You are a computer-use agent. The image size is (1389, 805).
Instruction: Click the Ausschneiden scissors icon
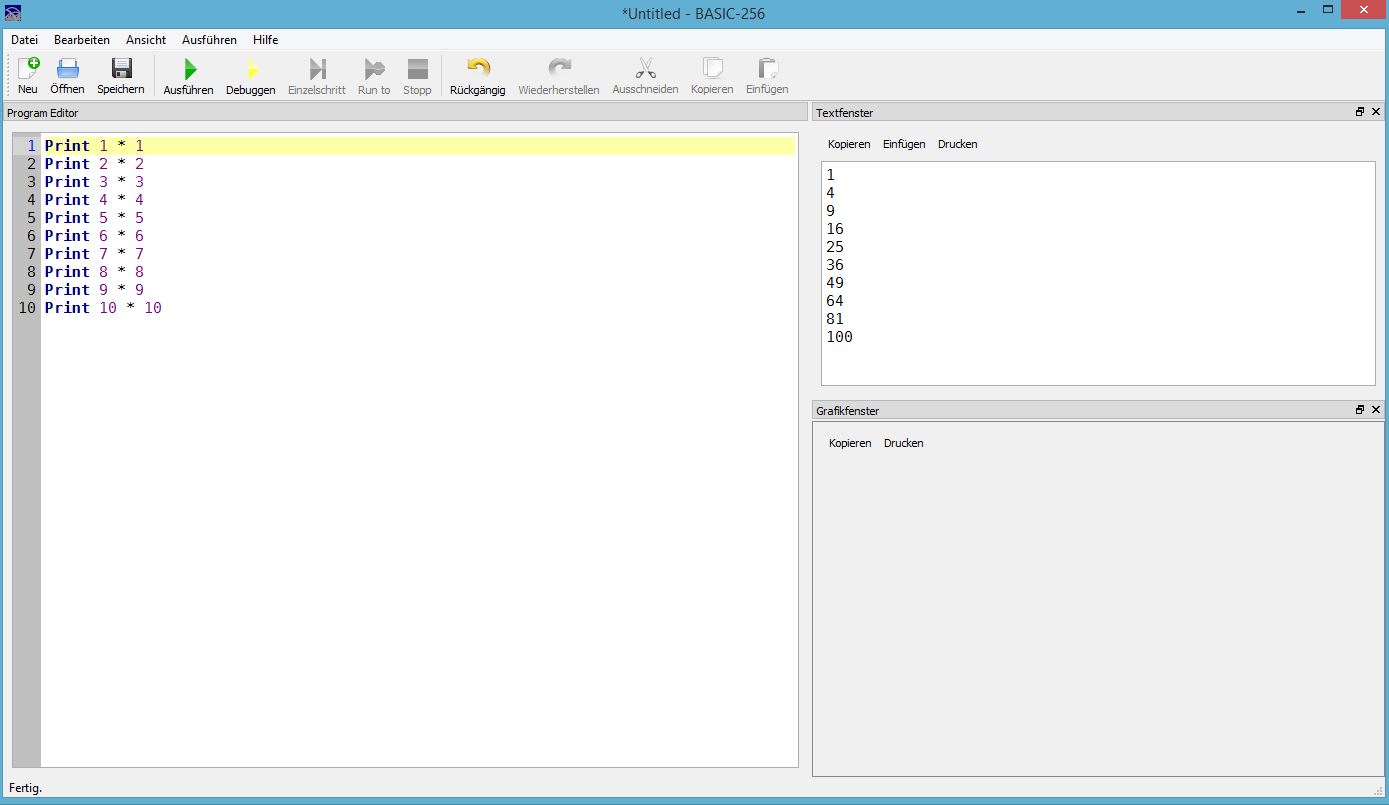646,69
